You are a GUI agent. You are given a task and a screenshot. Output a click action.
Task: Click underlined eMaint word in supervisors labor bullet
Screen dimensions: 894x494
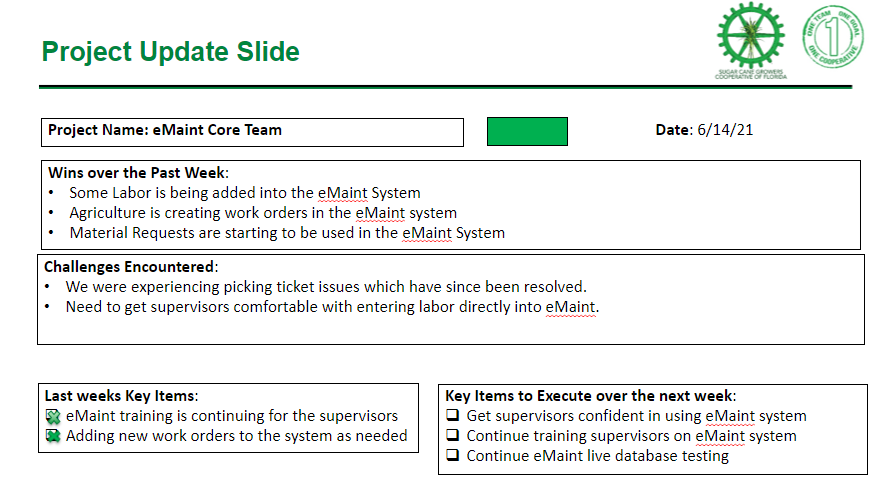(x=571, y=307)
